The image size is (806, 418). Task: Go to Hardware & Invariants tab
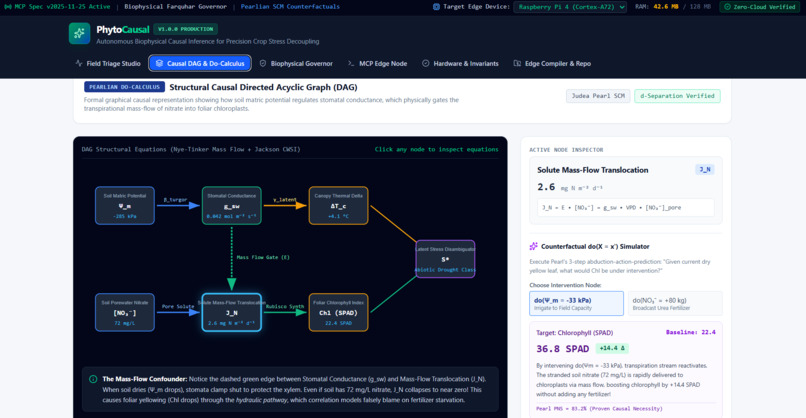tap(460, 63)
